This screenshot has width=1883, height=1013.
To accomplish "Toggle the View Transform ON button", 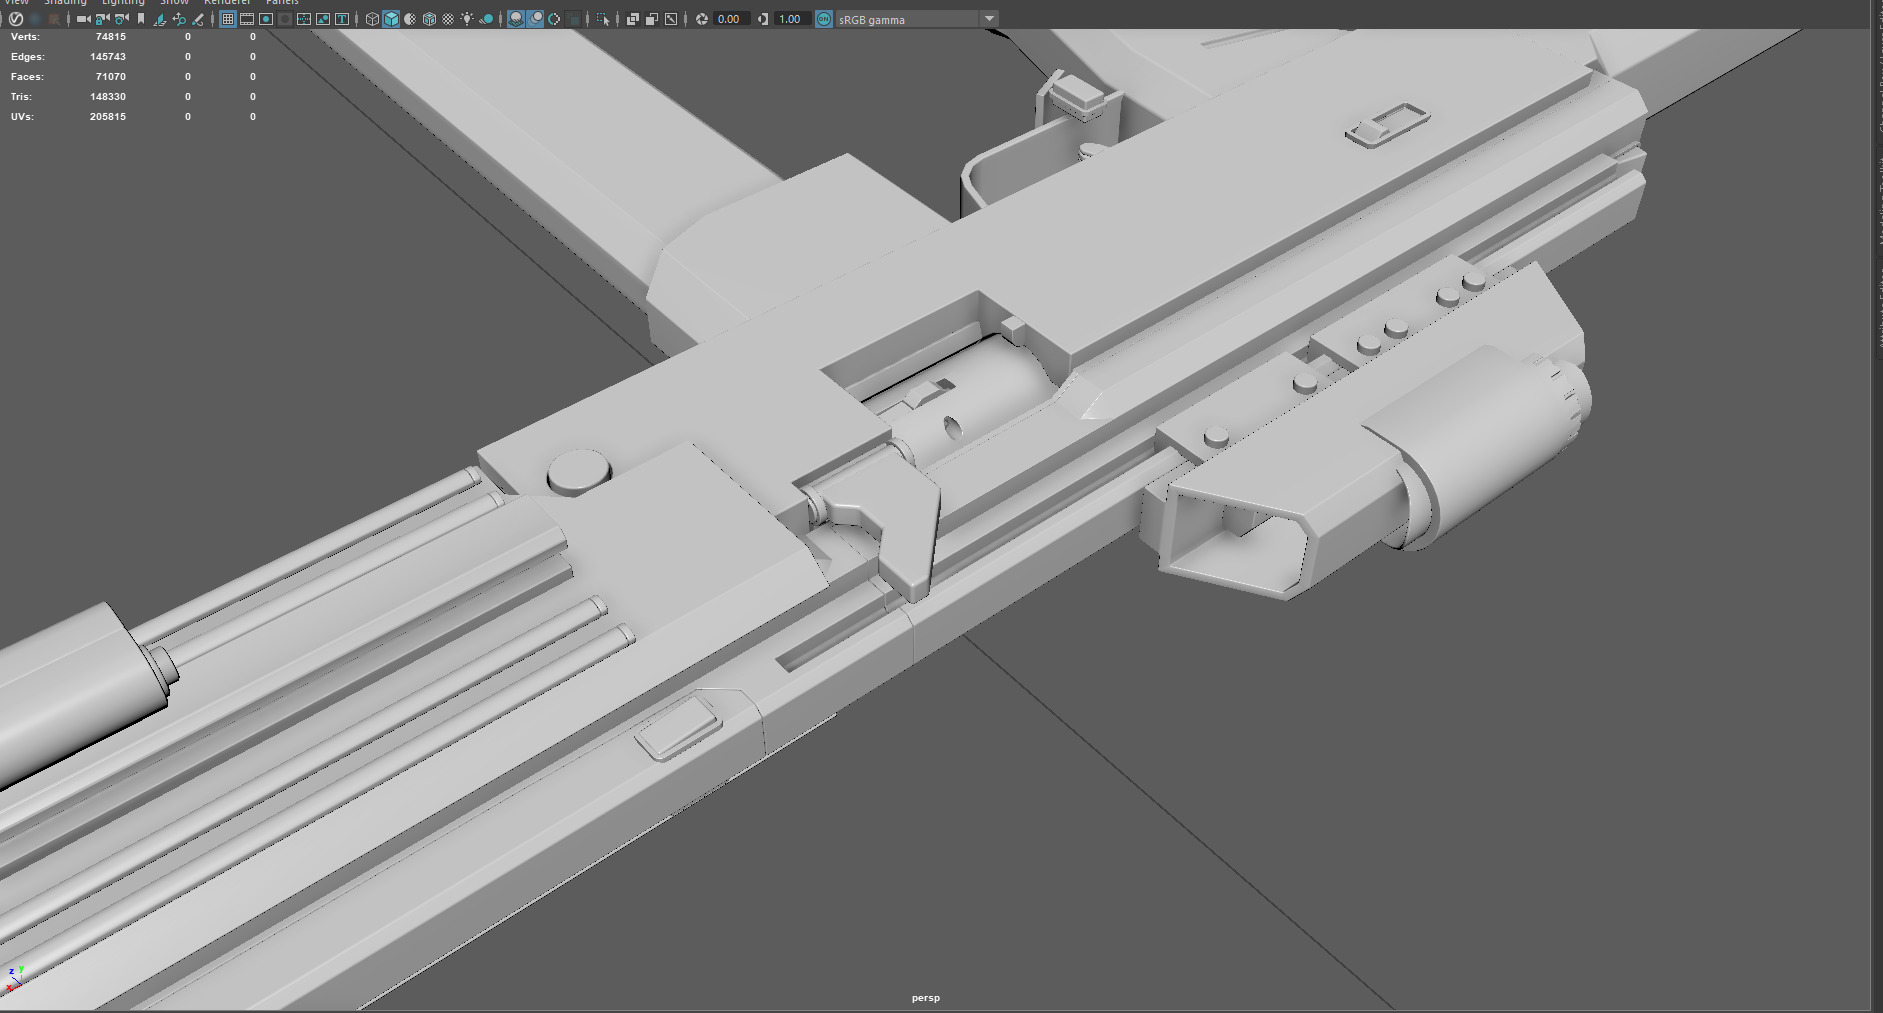I will [x=824, y=19].
